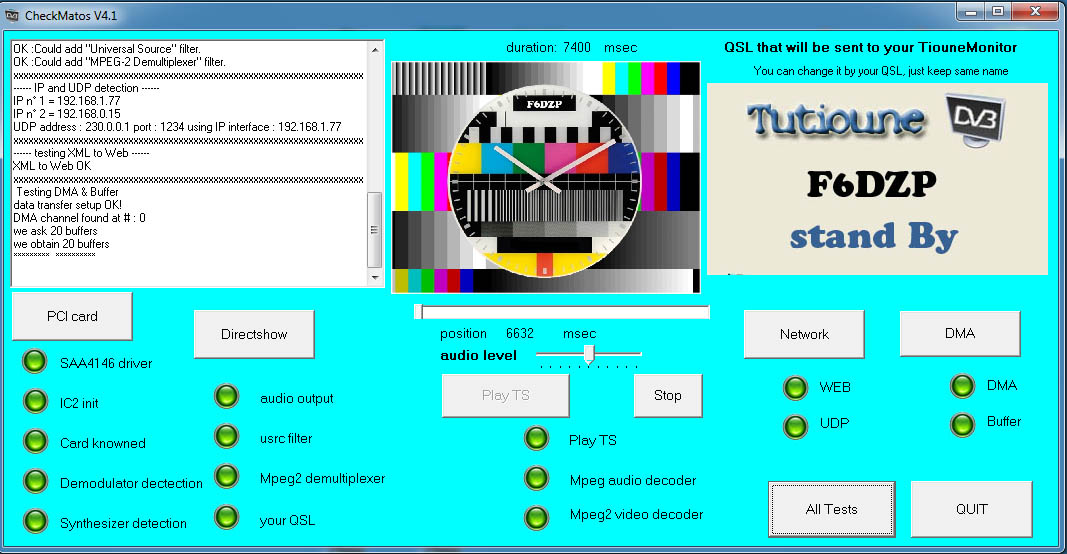Click the WEB green status LED

pyautogui.click(x=795, y=388)
